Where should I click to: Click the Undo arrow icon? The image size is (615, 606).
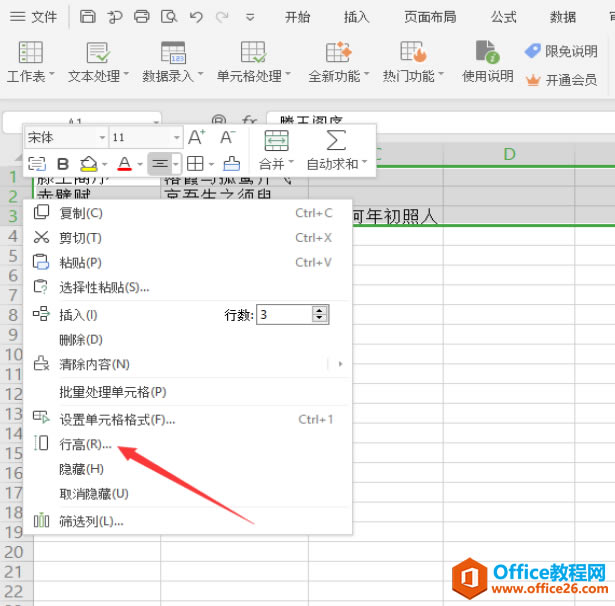[x=196, y=17]
